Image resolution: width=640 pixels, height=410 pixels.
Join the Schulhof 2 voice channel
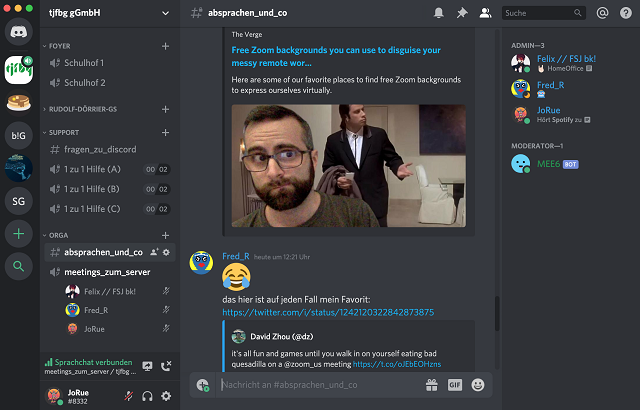pos(110,83)
